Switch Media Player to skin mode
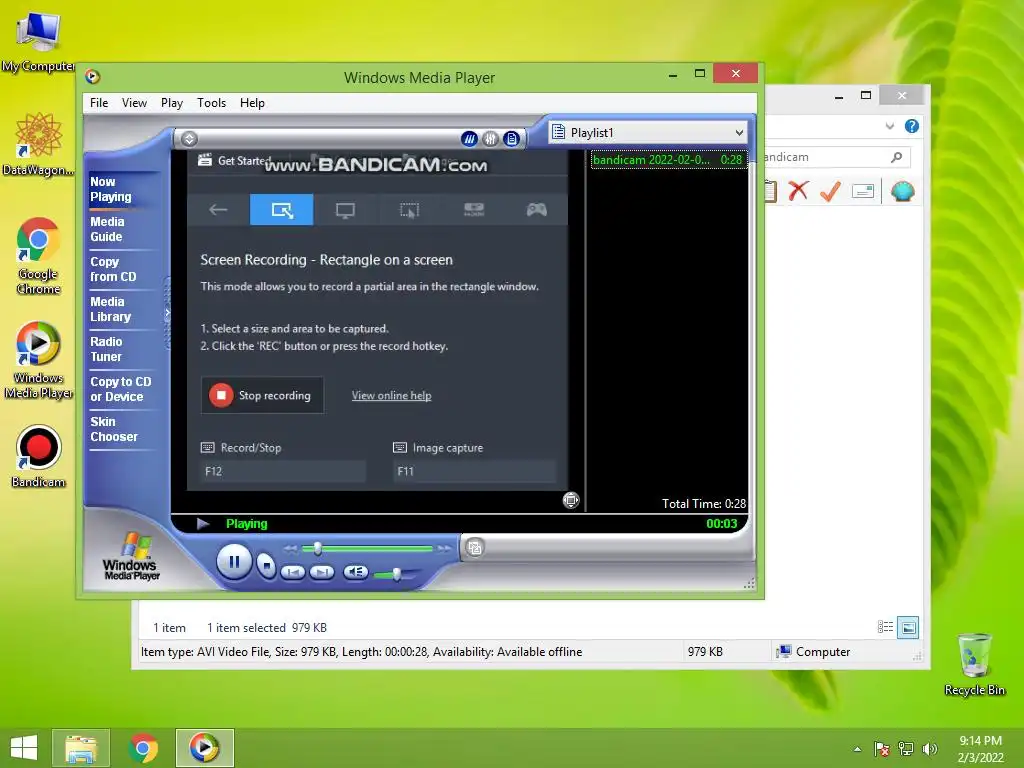 pyautogui.click(x=475, y=547)
